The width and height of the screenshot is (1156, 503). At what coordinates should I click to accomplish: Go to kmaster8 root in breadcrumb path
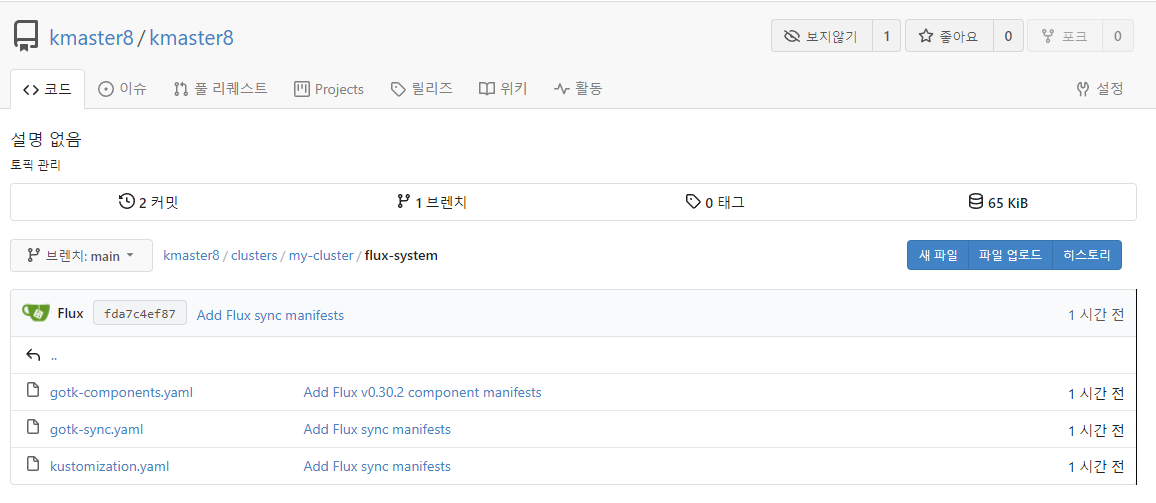[191, 256]
